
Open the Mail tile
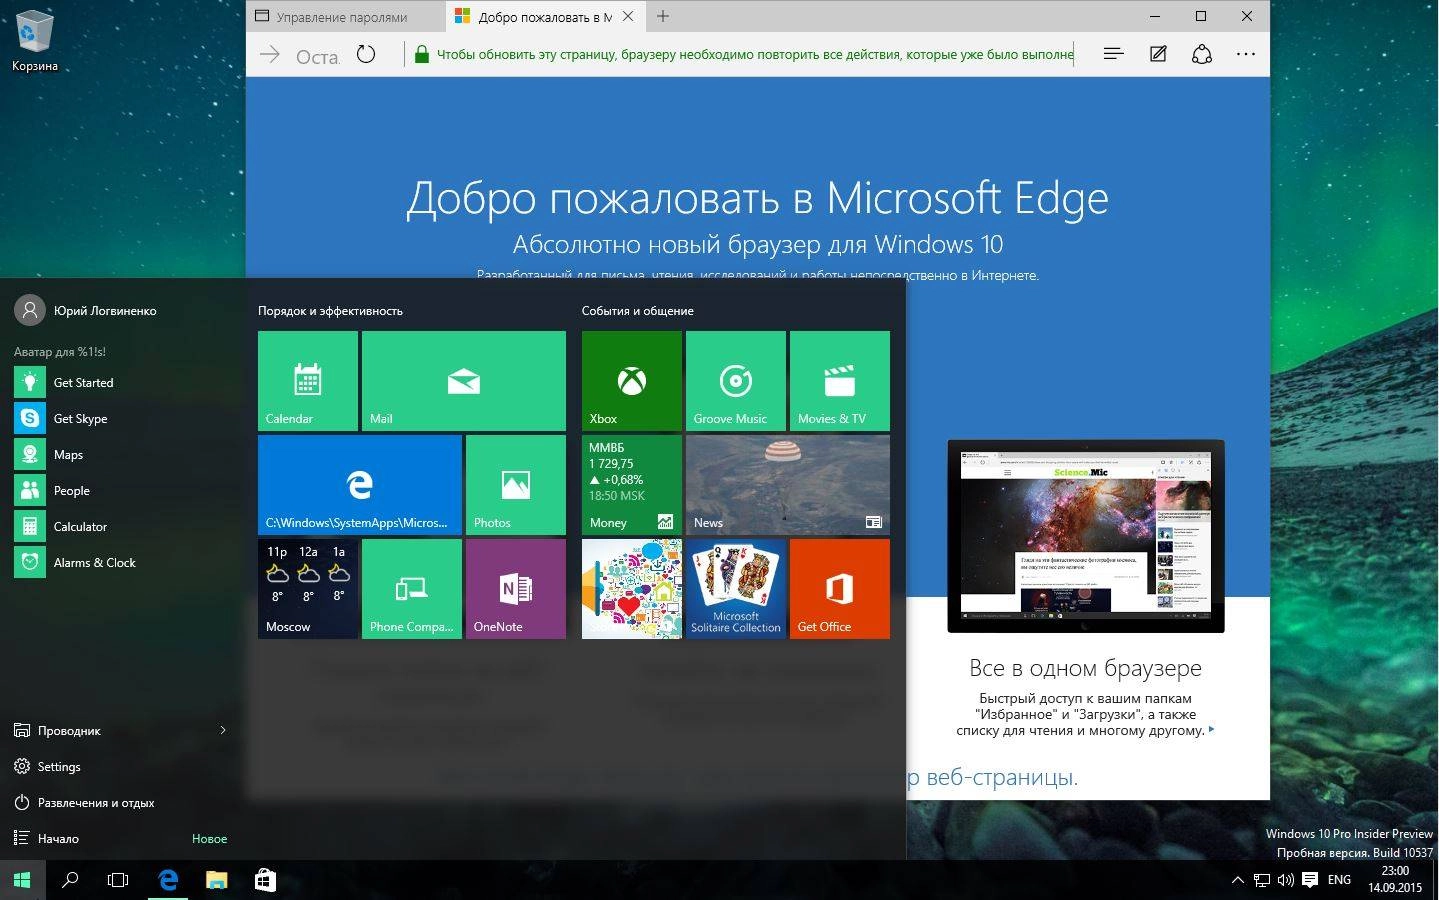pyautogui.click(x=464, y=381)
